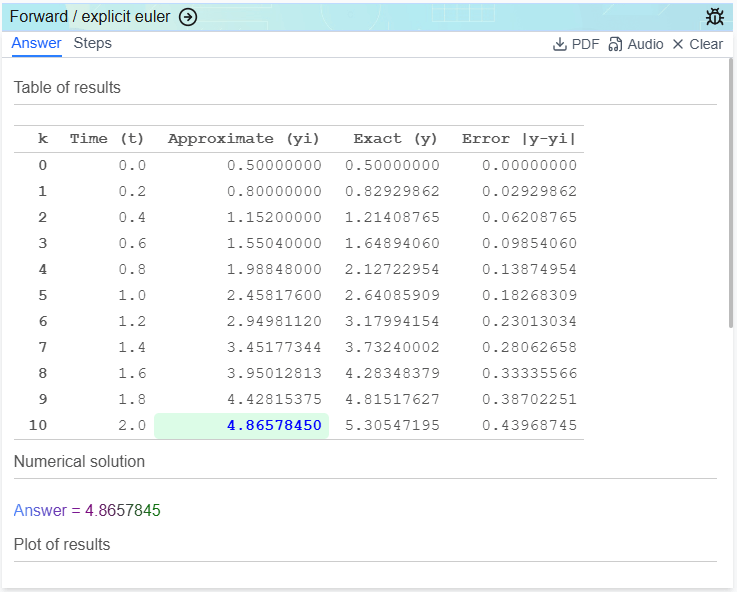Click the exact value 5.30547195
Screen dimensions: 737x592
pyautogui.click(x=392, y=425)
